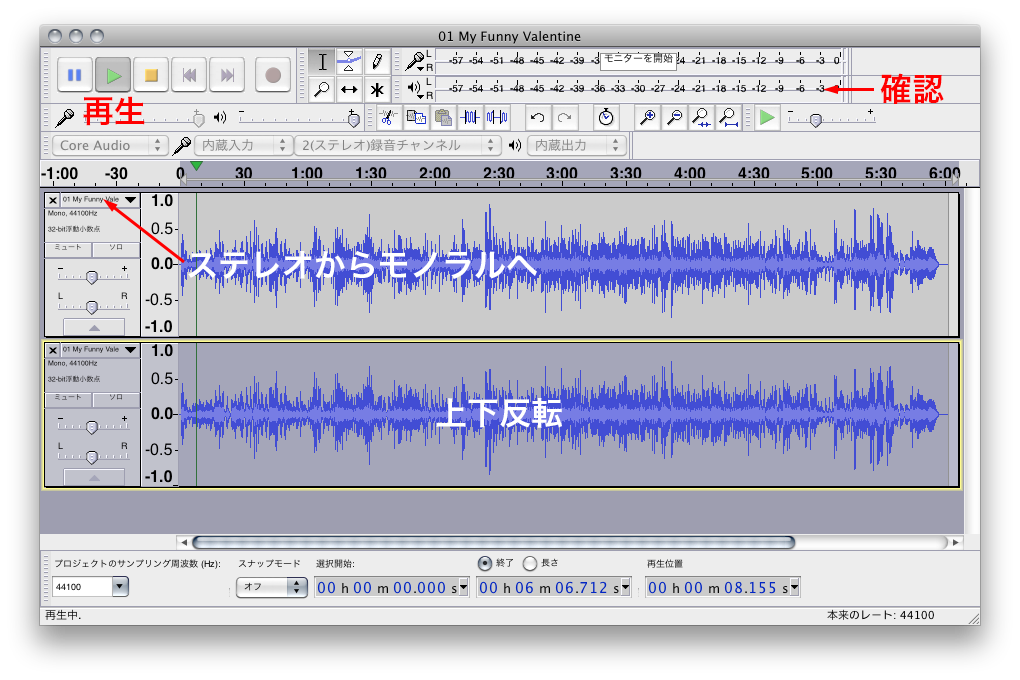This screenshot has width=1020, height=680.
Task: Click the Cut scissors icon
Action: 389,117
